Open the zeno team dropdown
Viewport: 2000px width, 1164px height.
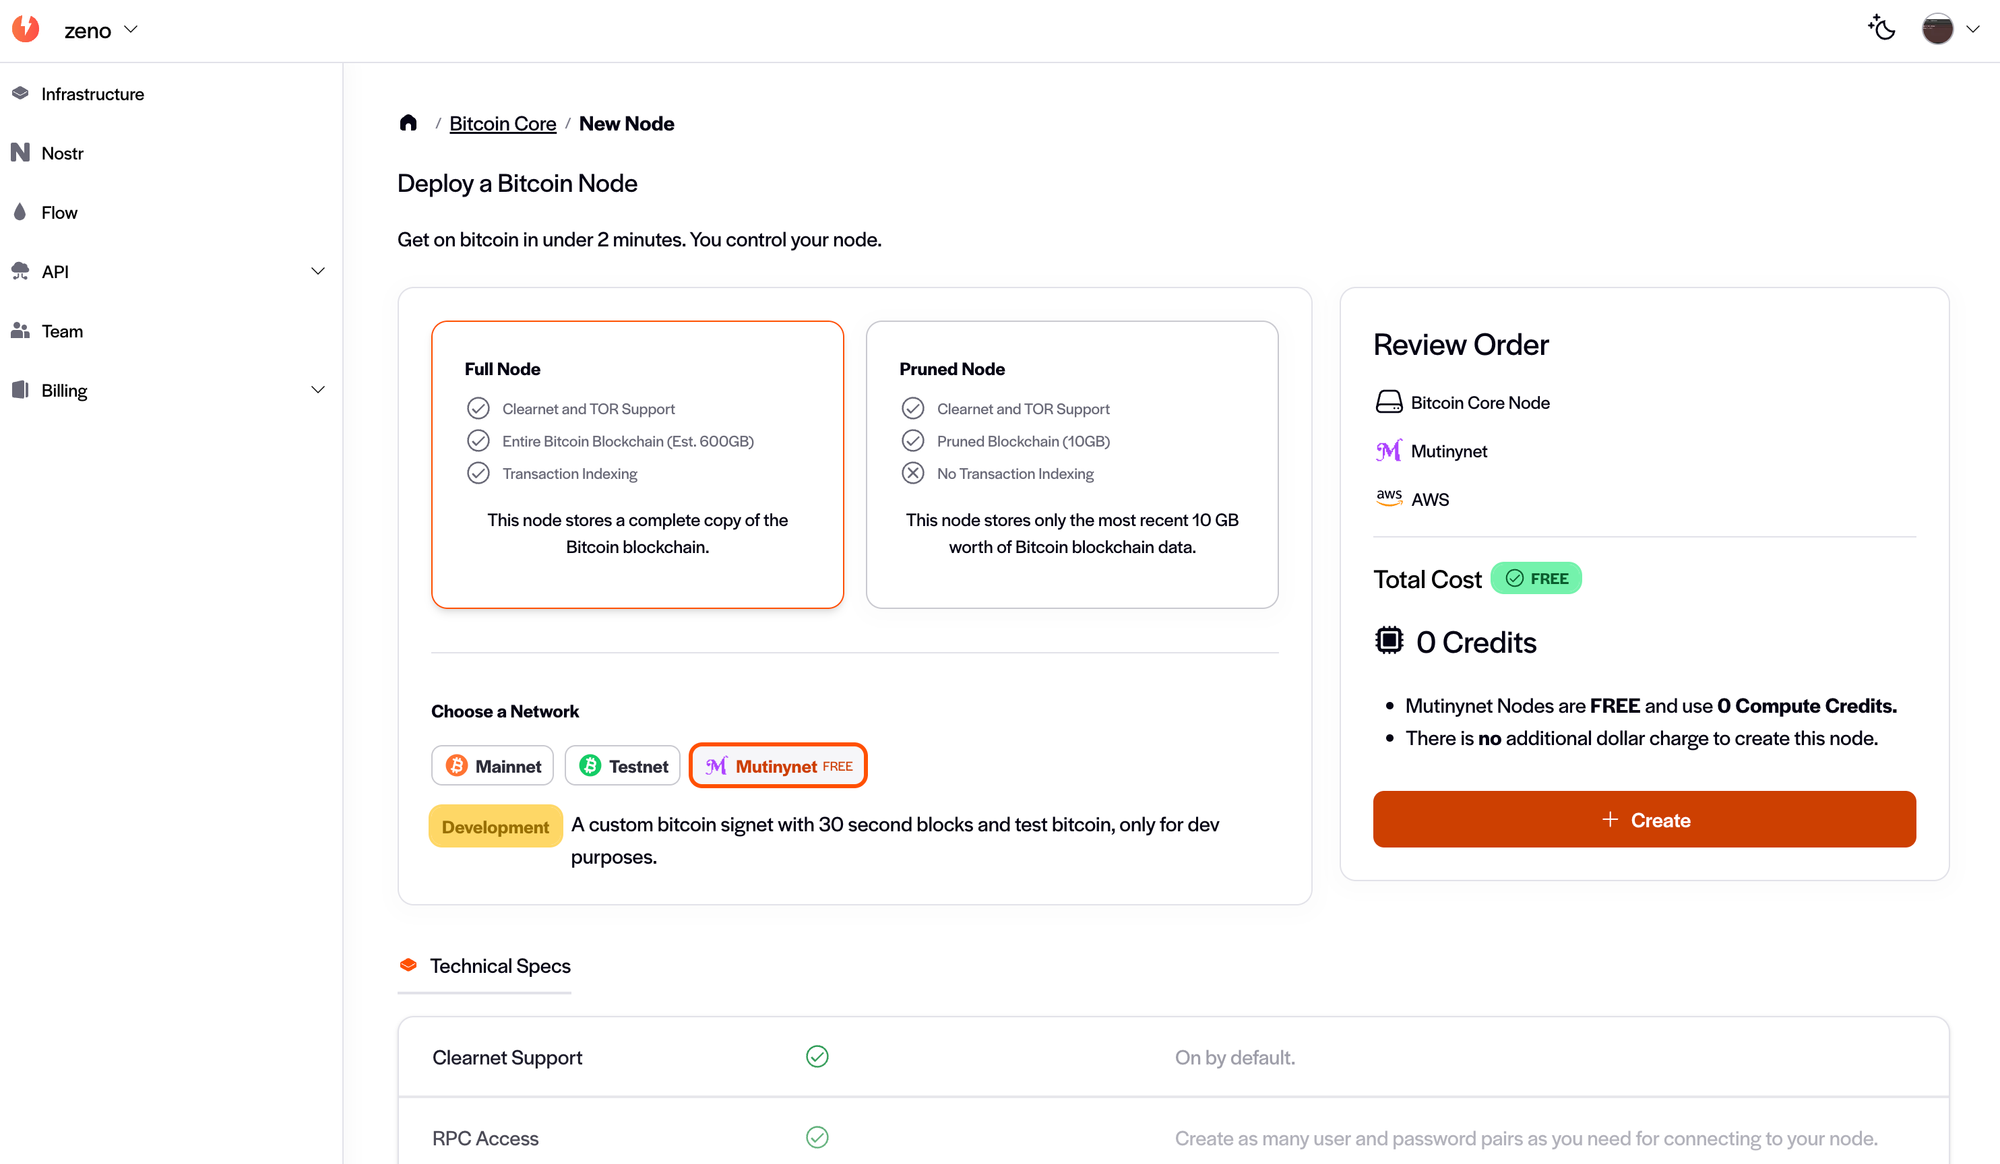[101, 30]
